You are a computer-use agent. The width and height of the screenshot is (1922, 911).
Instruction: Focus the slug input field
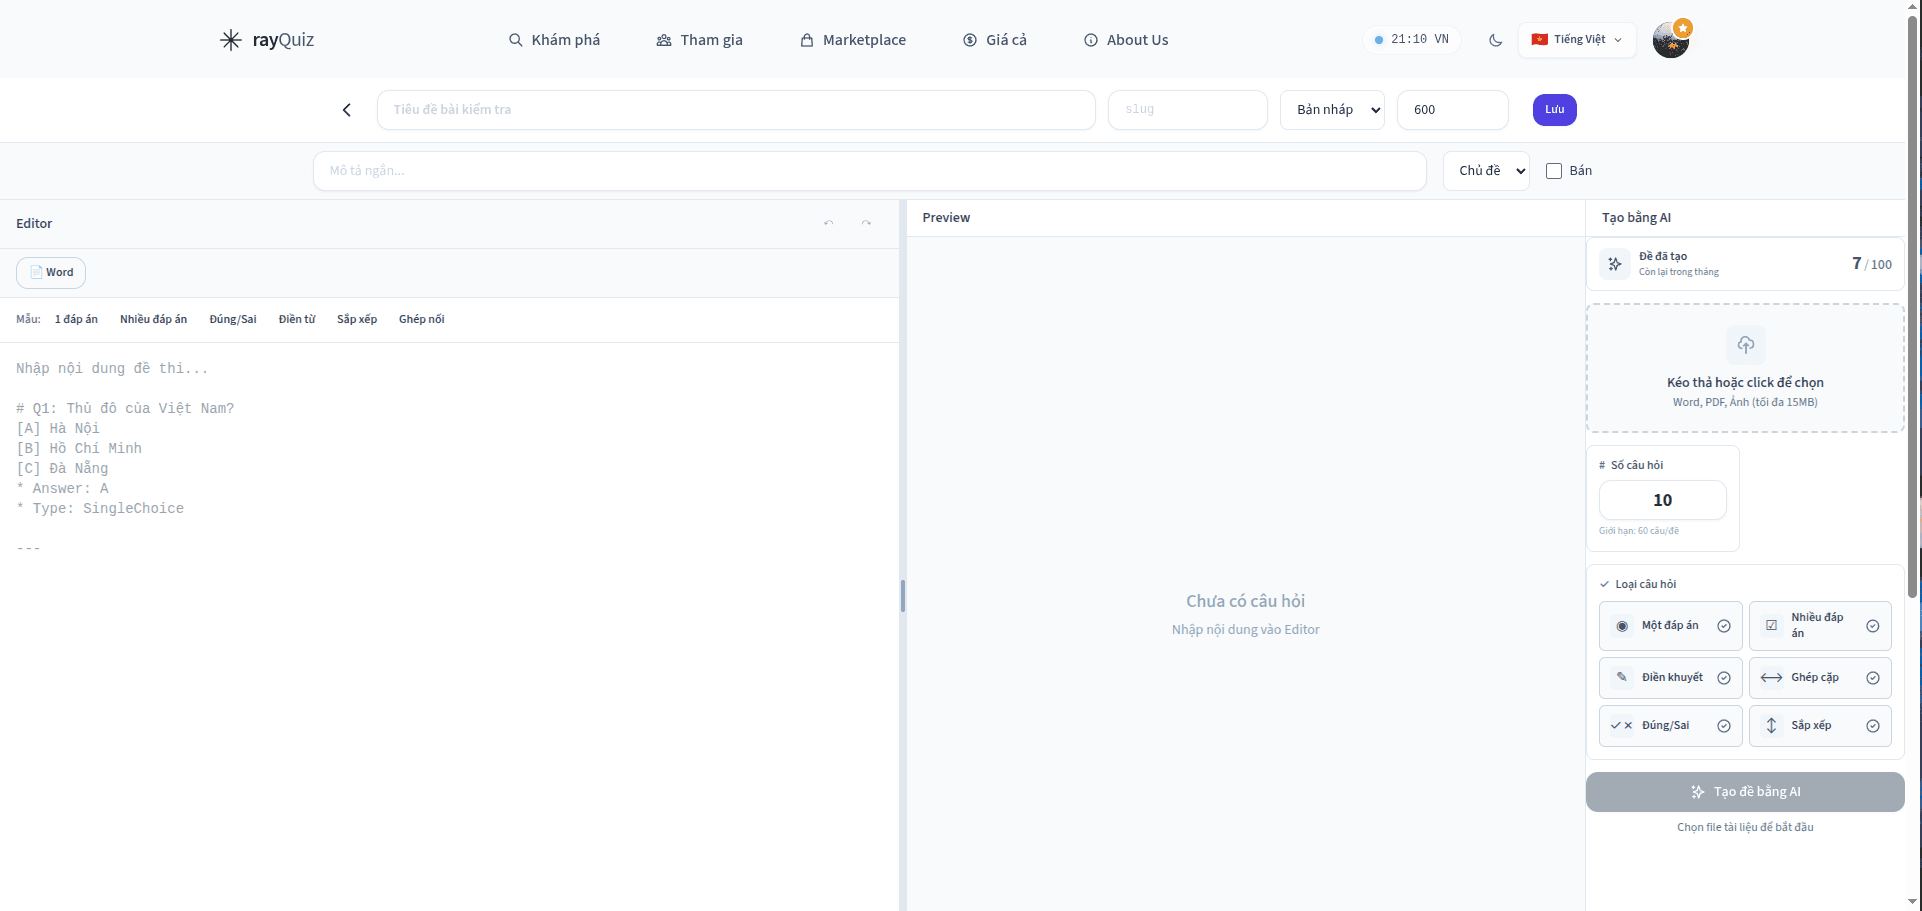point(1187,110)
